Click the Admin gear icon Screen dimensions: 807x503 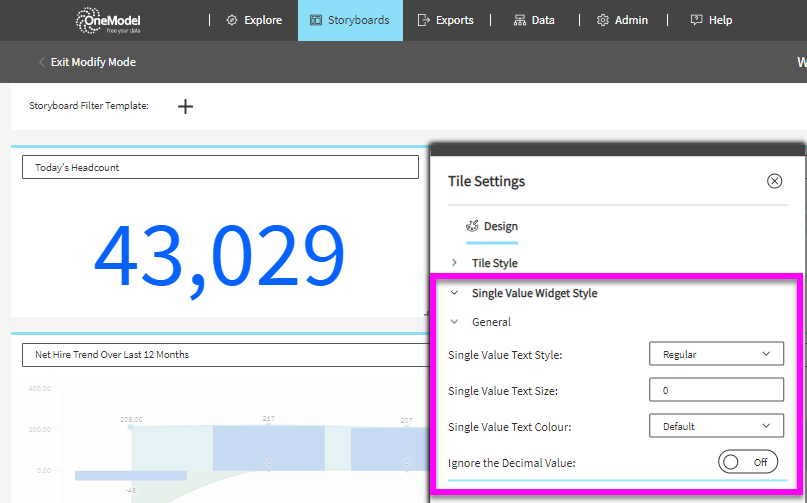pyautogui.click(x=603, y=20)
